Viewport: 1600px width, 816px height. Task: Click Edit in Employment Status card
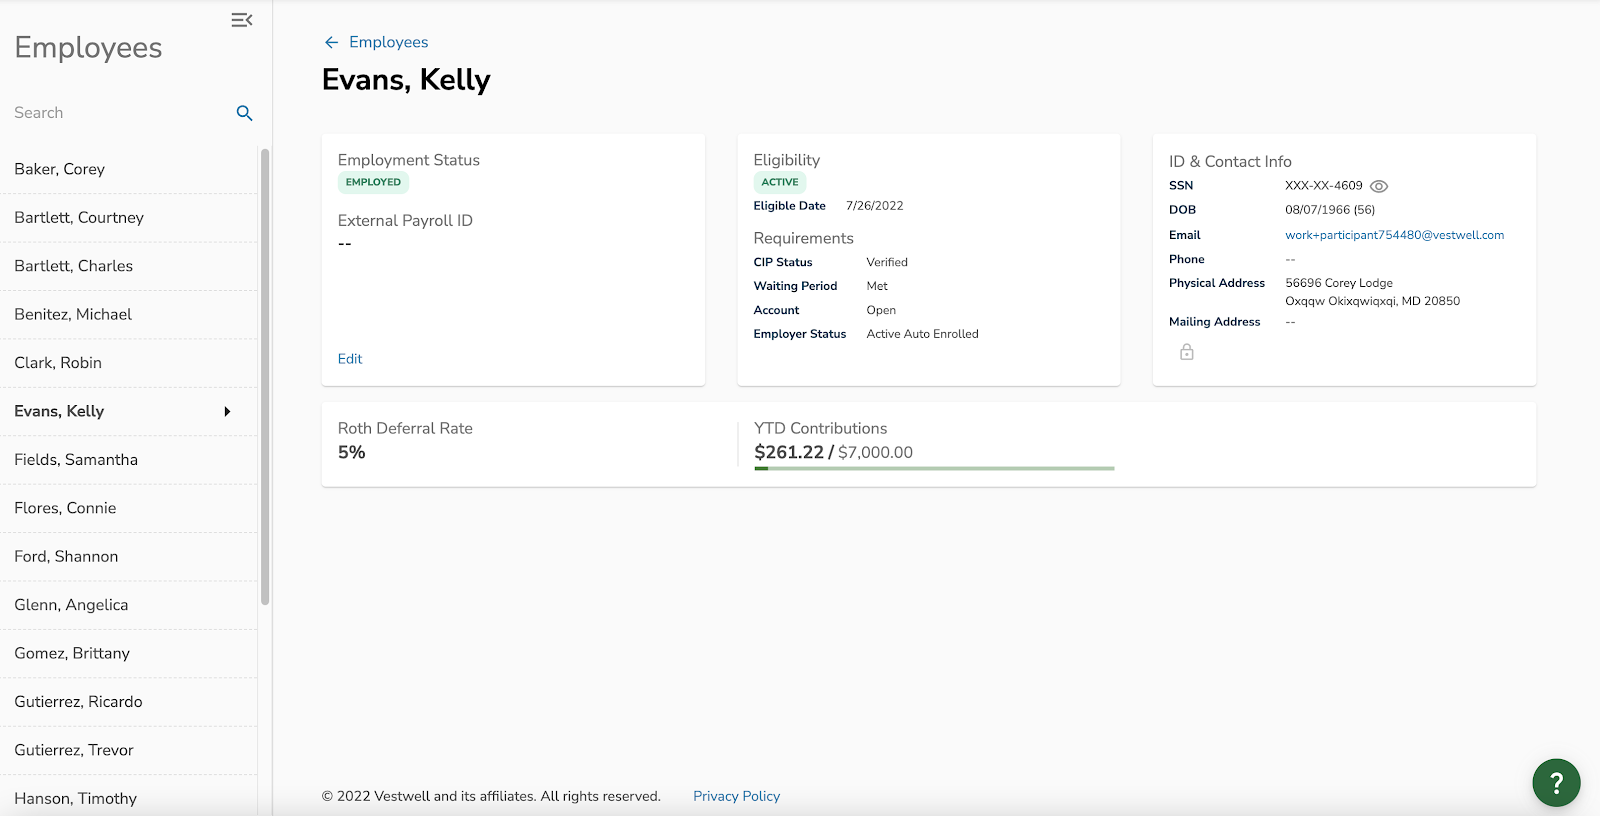click(x=350, y=359)
